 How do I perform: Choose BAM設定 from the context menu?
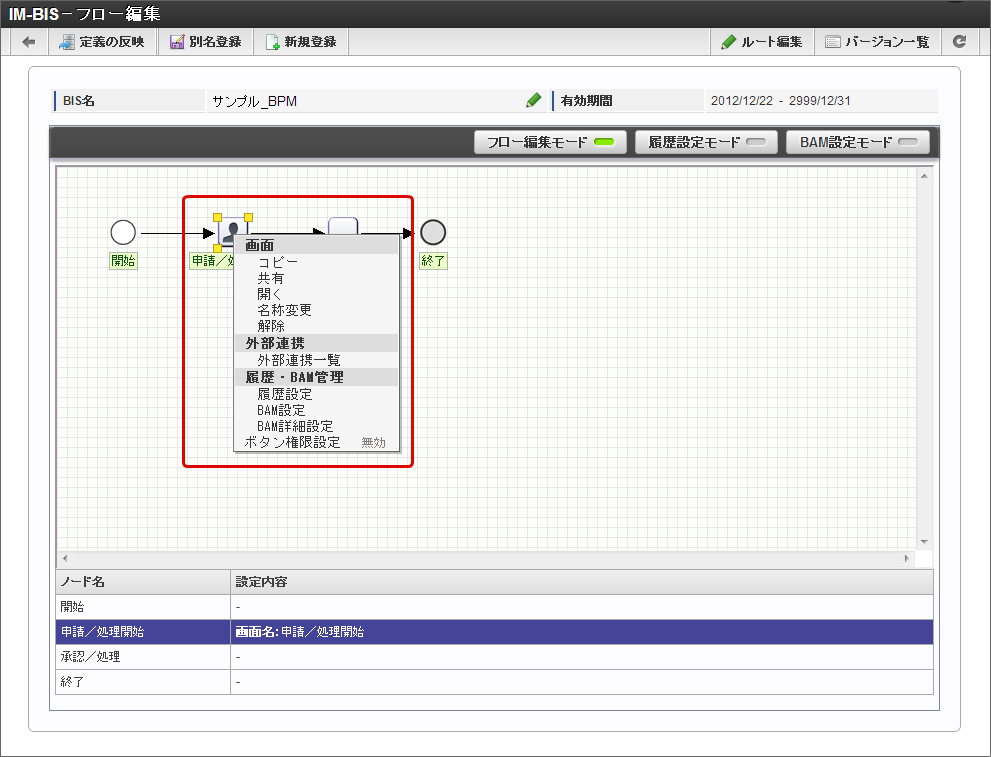click(316, 410)
